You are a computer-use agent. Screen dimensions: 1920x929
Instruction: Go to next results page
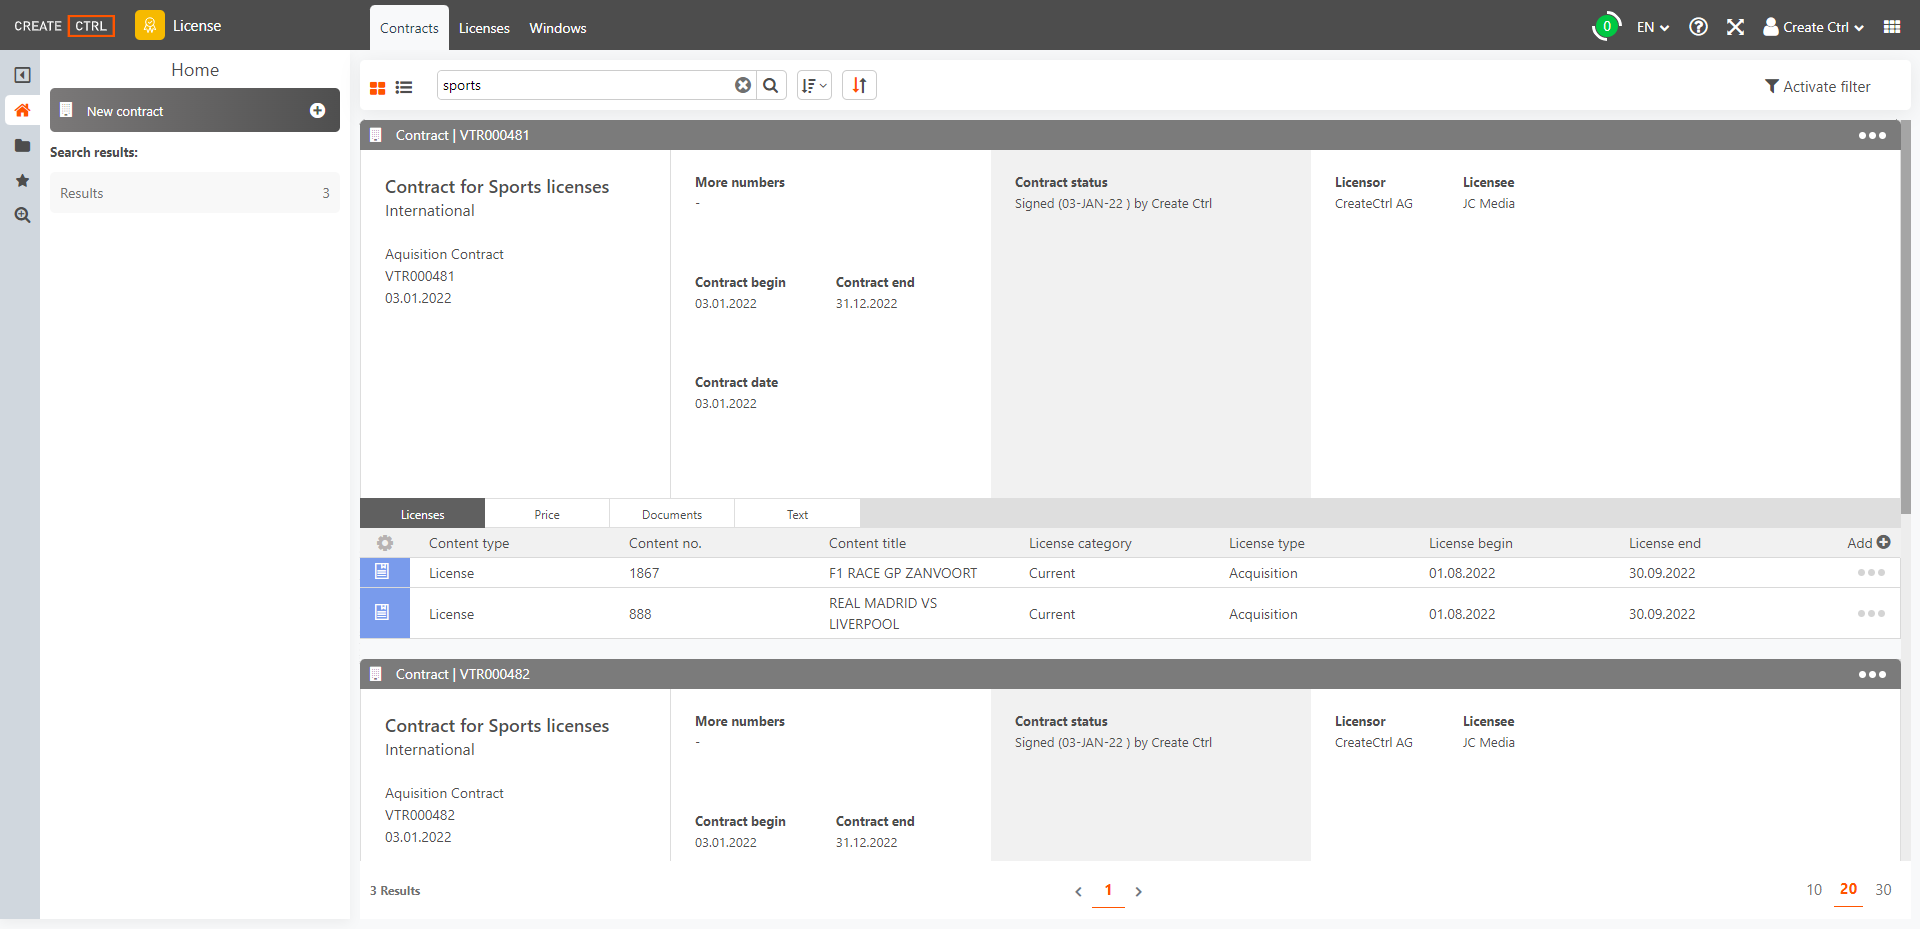click(x=1138, y=891)
